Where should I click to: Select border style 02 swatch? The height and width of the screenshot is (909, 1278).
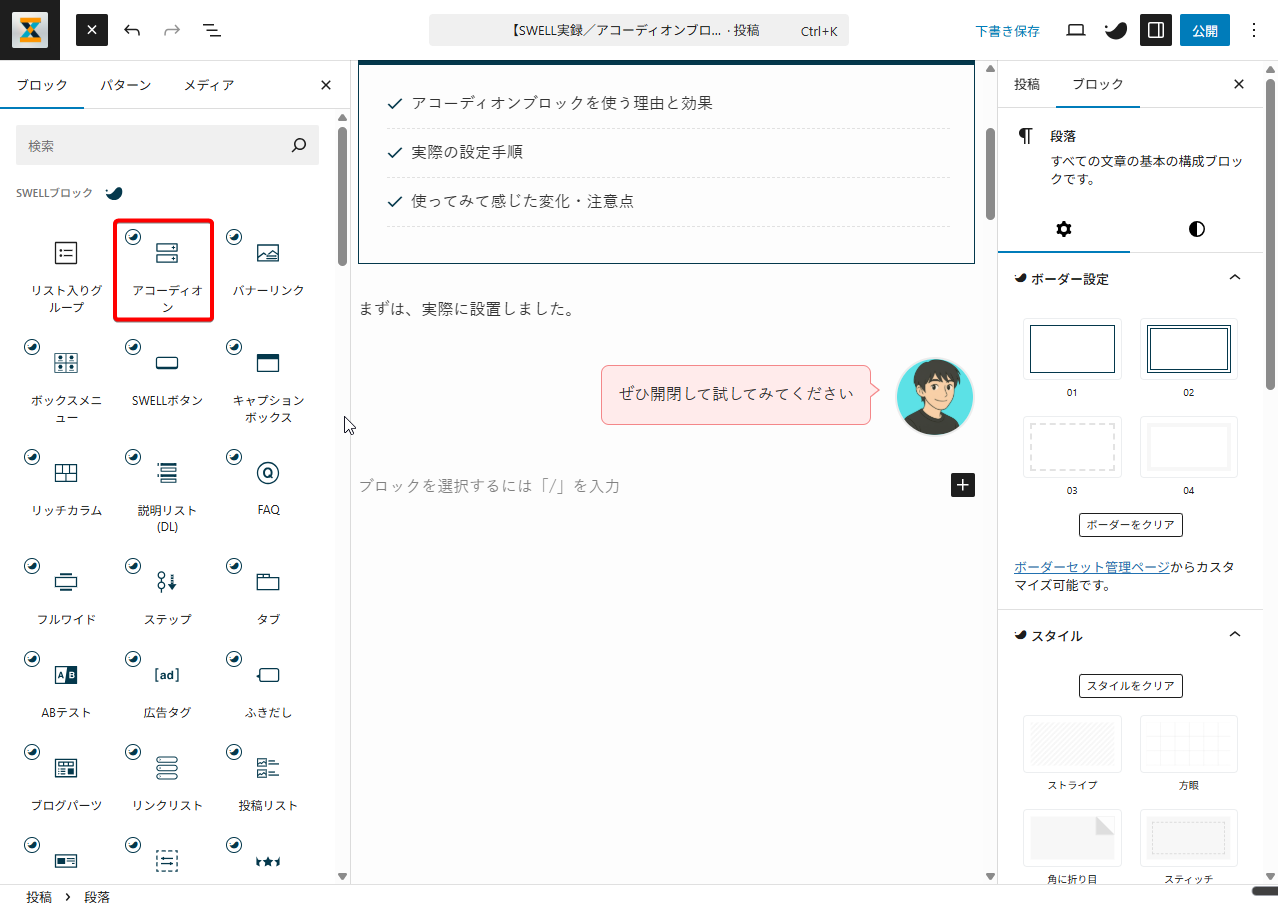pyautogui.click(x=1188, y=349)
